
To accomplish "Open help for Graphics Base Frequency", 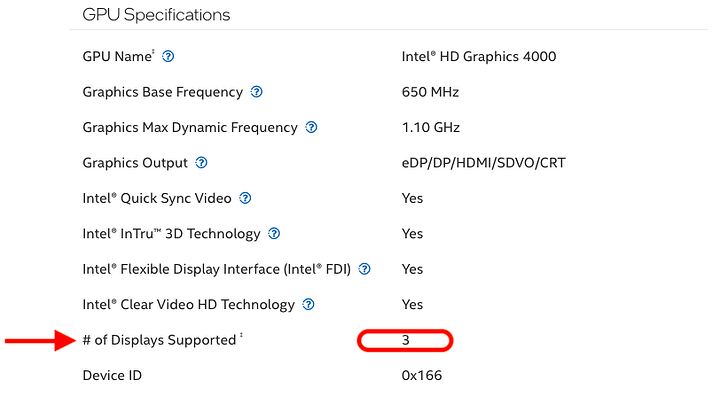I will (257, 92).
